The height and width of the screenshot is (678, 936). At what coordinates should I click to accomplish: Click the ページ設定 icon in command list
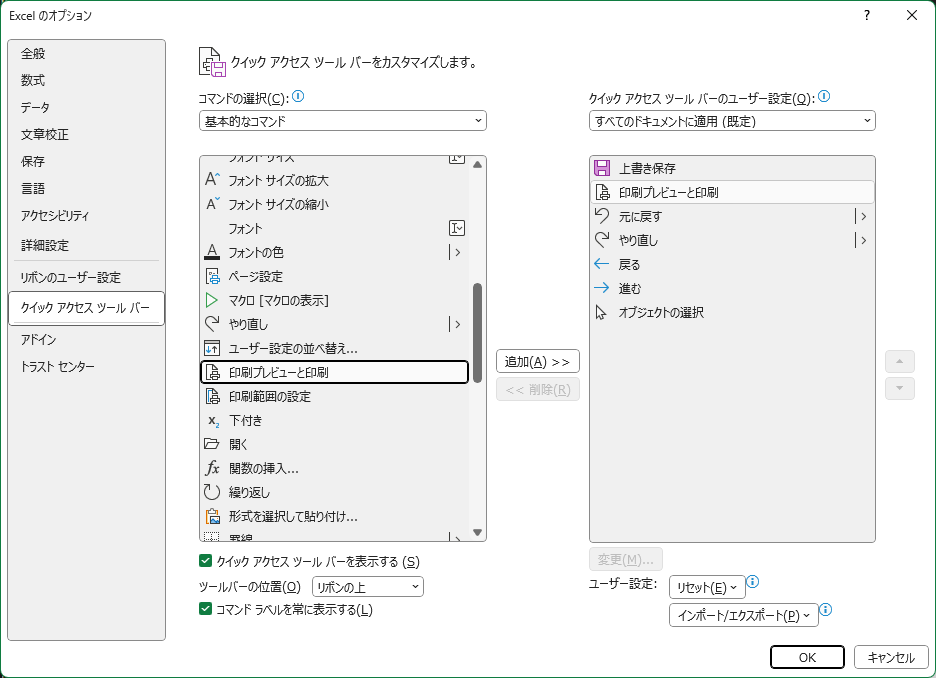[212, 276]
